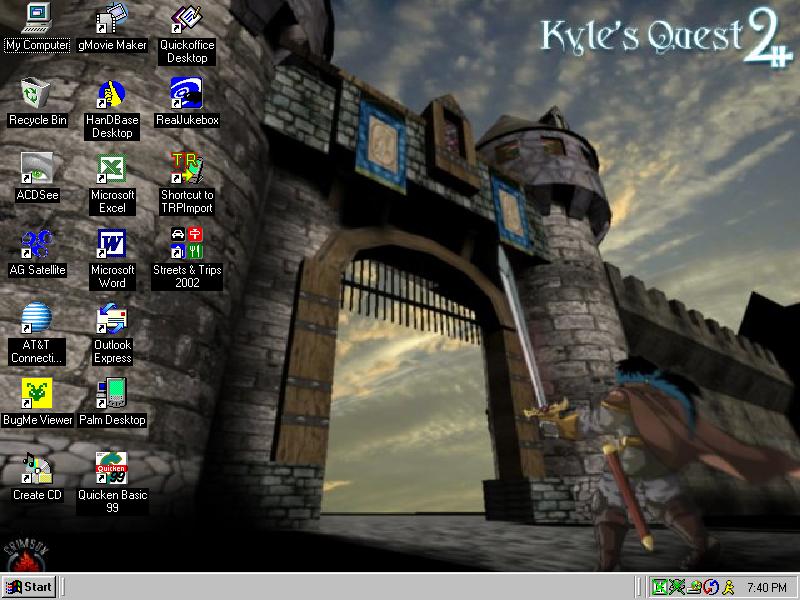Open Palm Desktop shortcut

pyautogui.click(x=112, y=393)
